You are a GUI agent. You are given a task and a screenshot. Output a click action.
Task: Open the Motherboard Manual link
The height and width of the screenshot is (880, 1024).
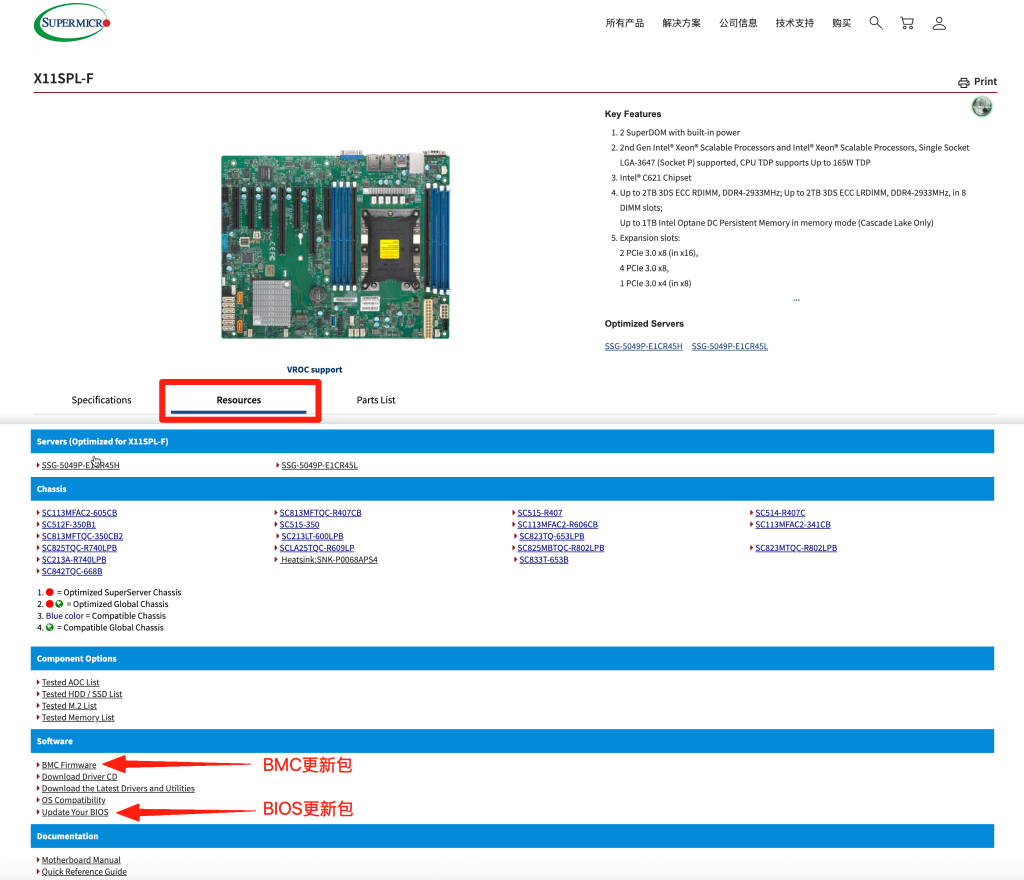click(81, 860)
